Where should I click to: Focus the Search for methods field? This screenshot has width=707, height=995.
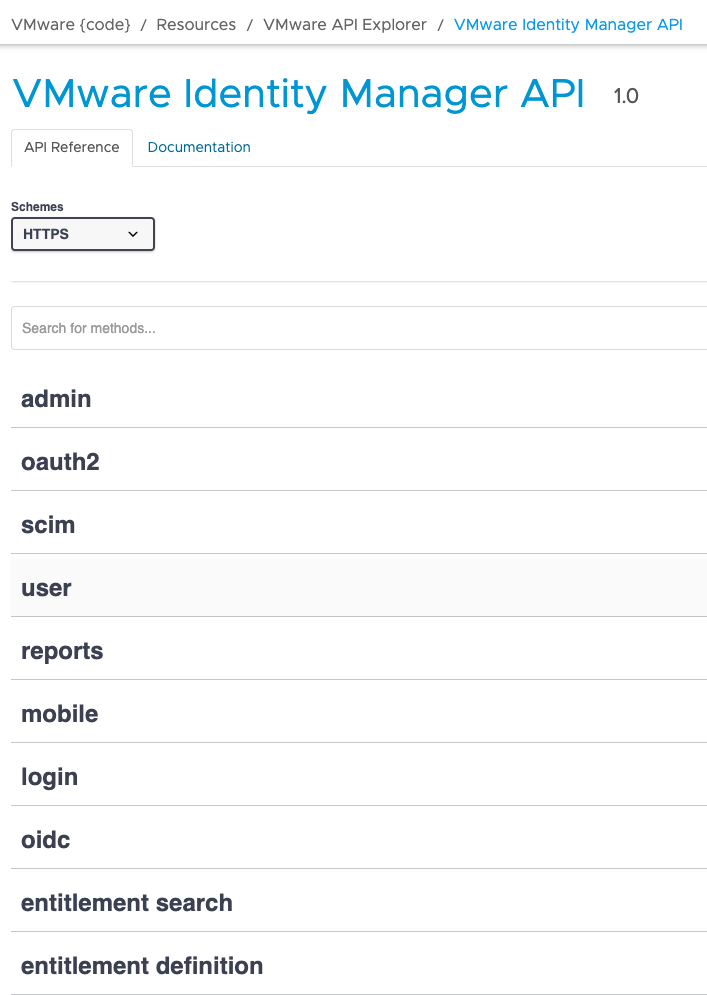(359, 328)
